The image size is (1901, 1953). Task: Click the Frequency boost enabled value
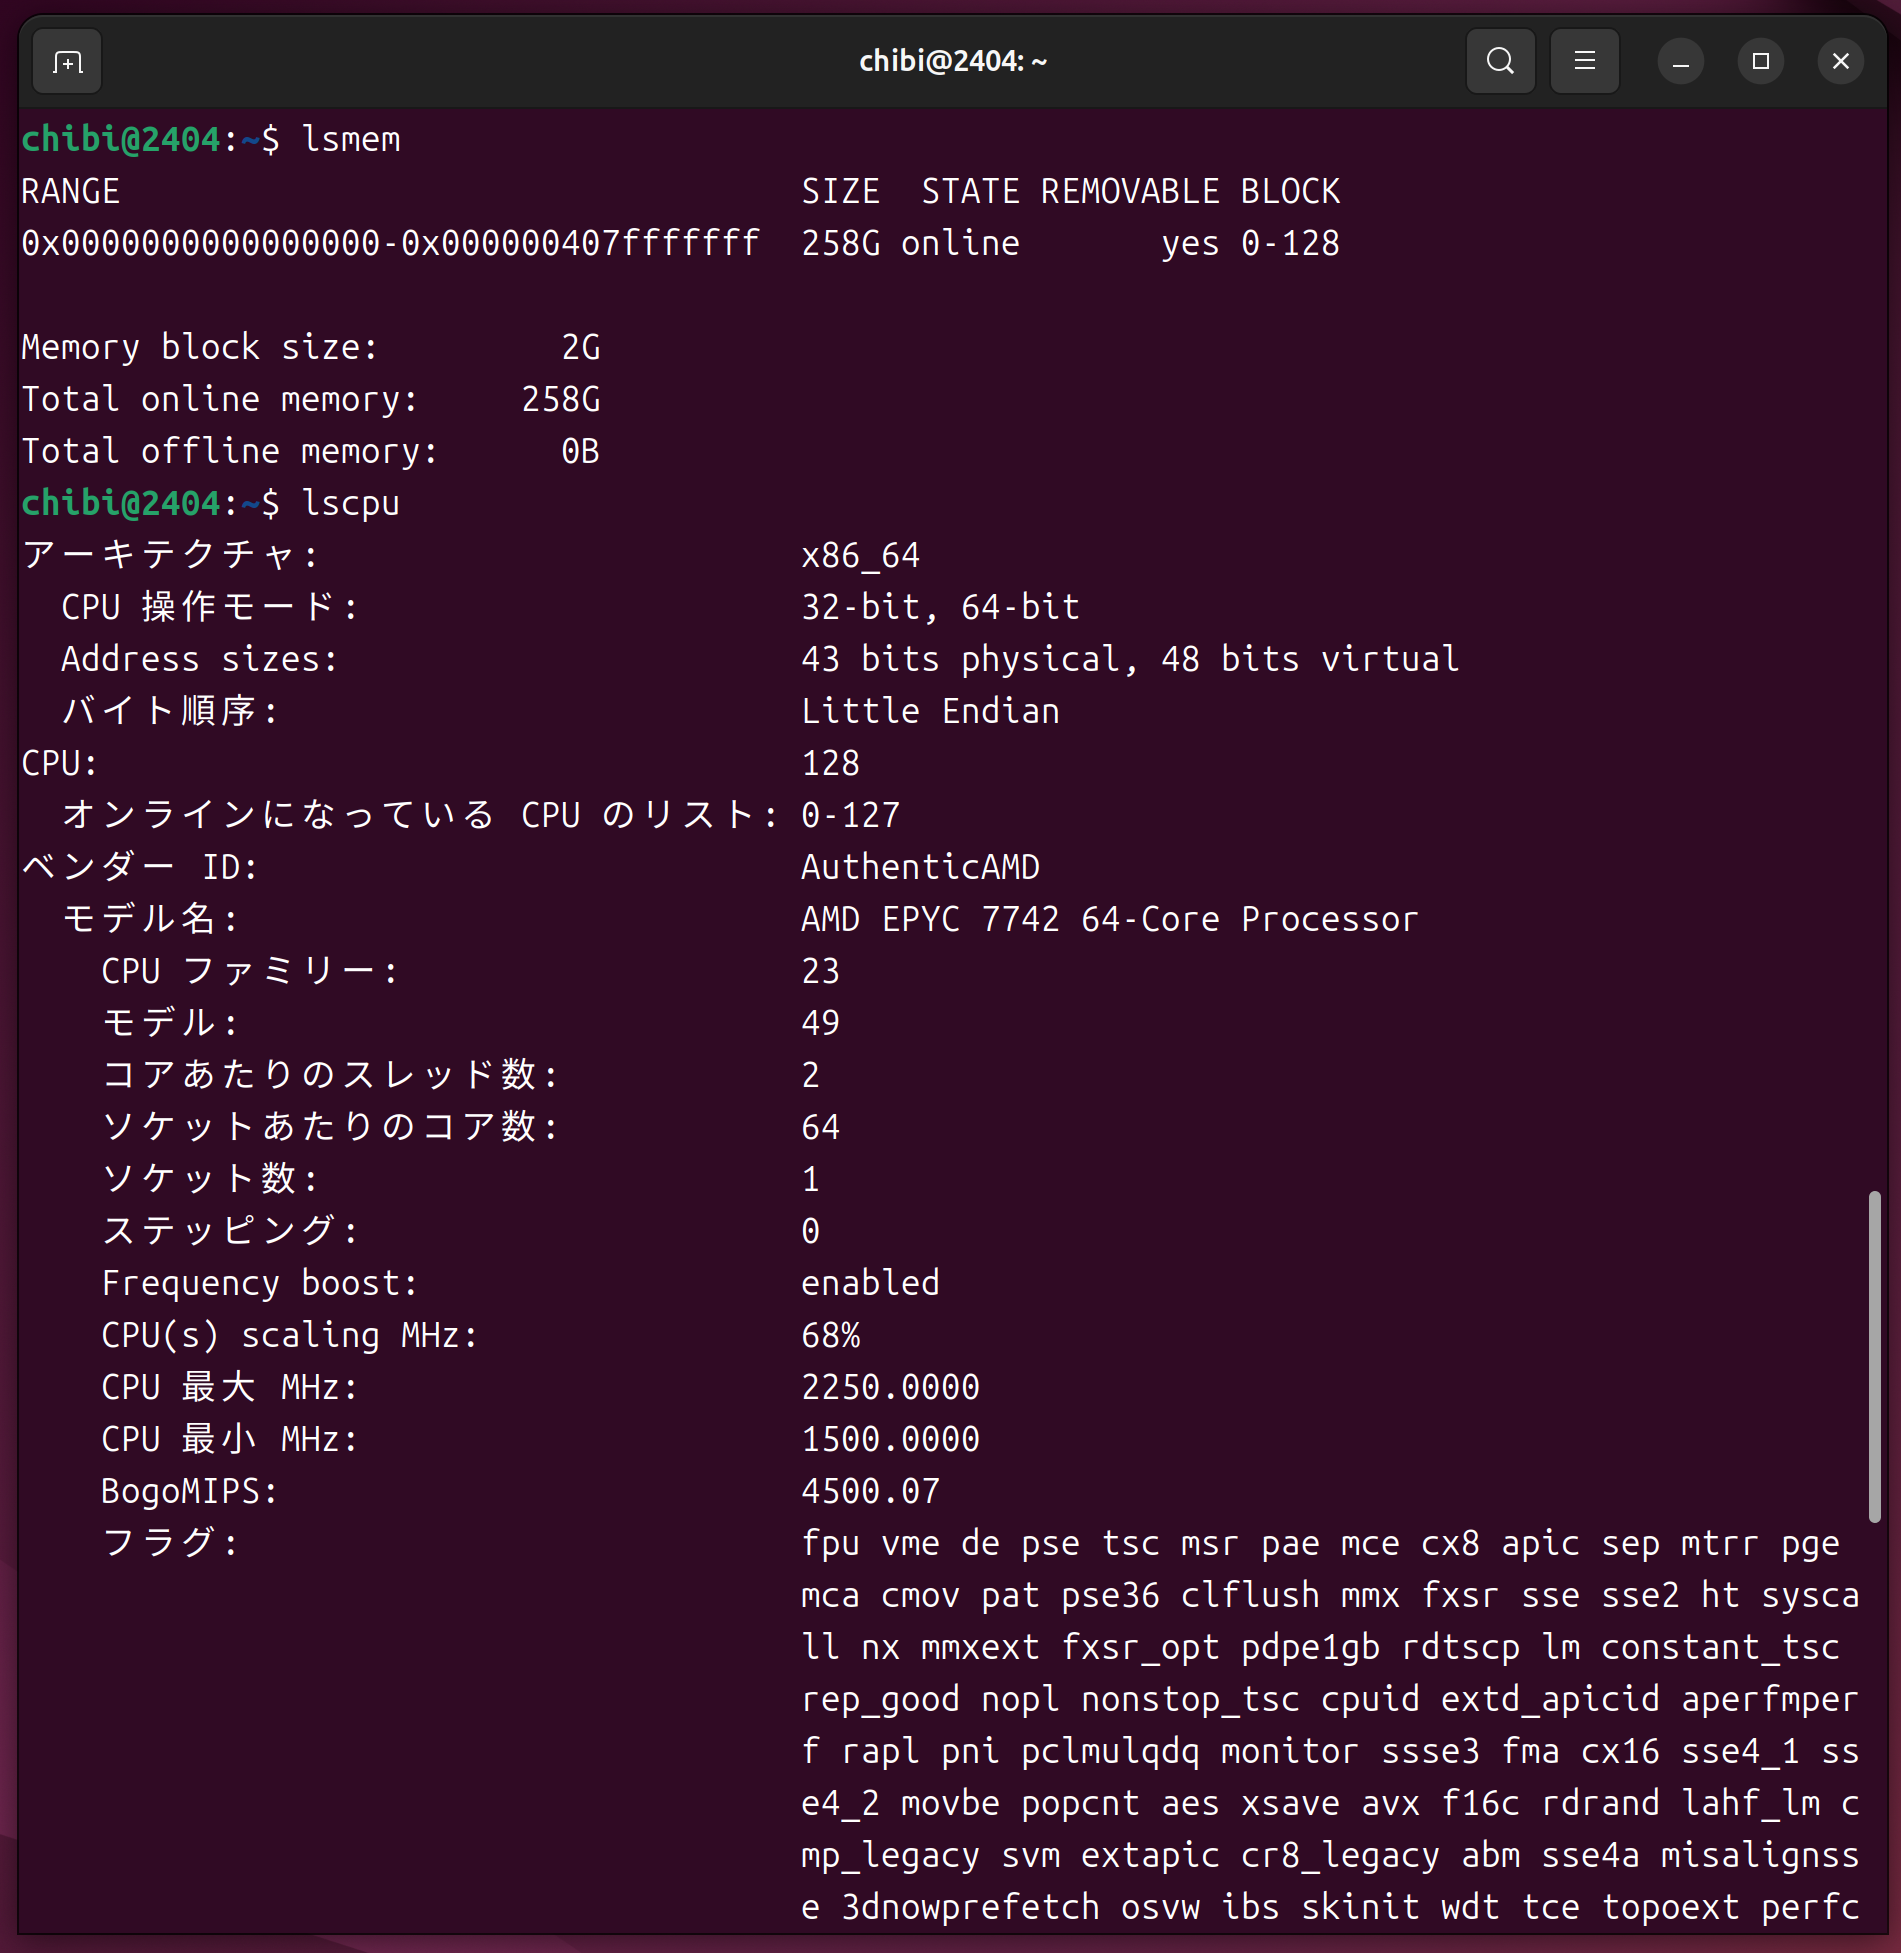click(x=870, y=1284)
